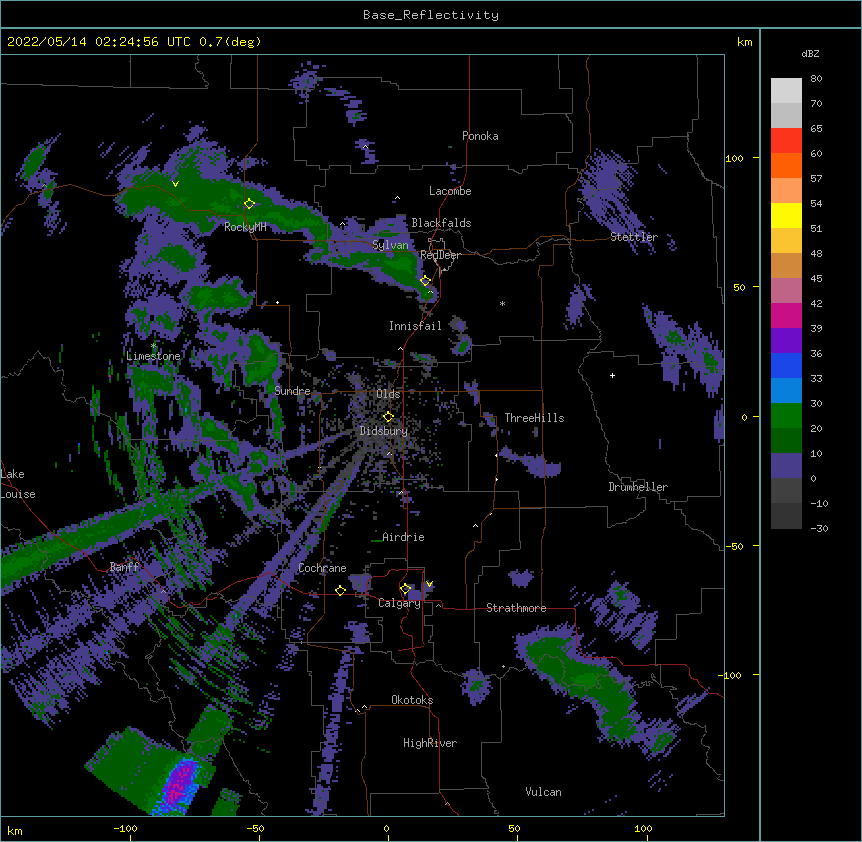
Task: Click the Lacombe town label
Action: point(450,191)
